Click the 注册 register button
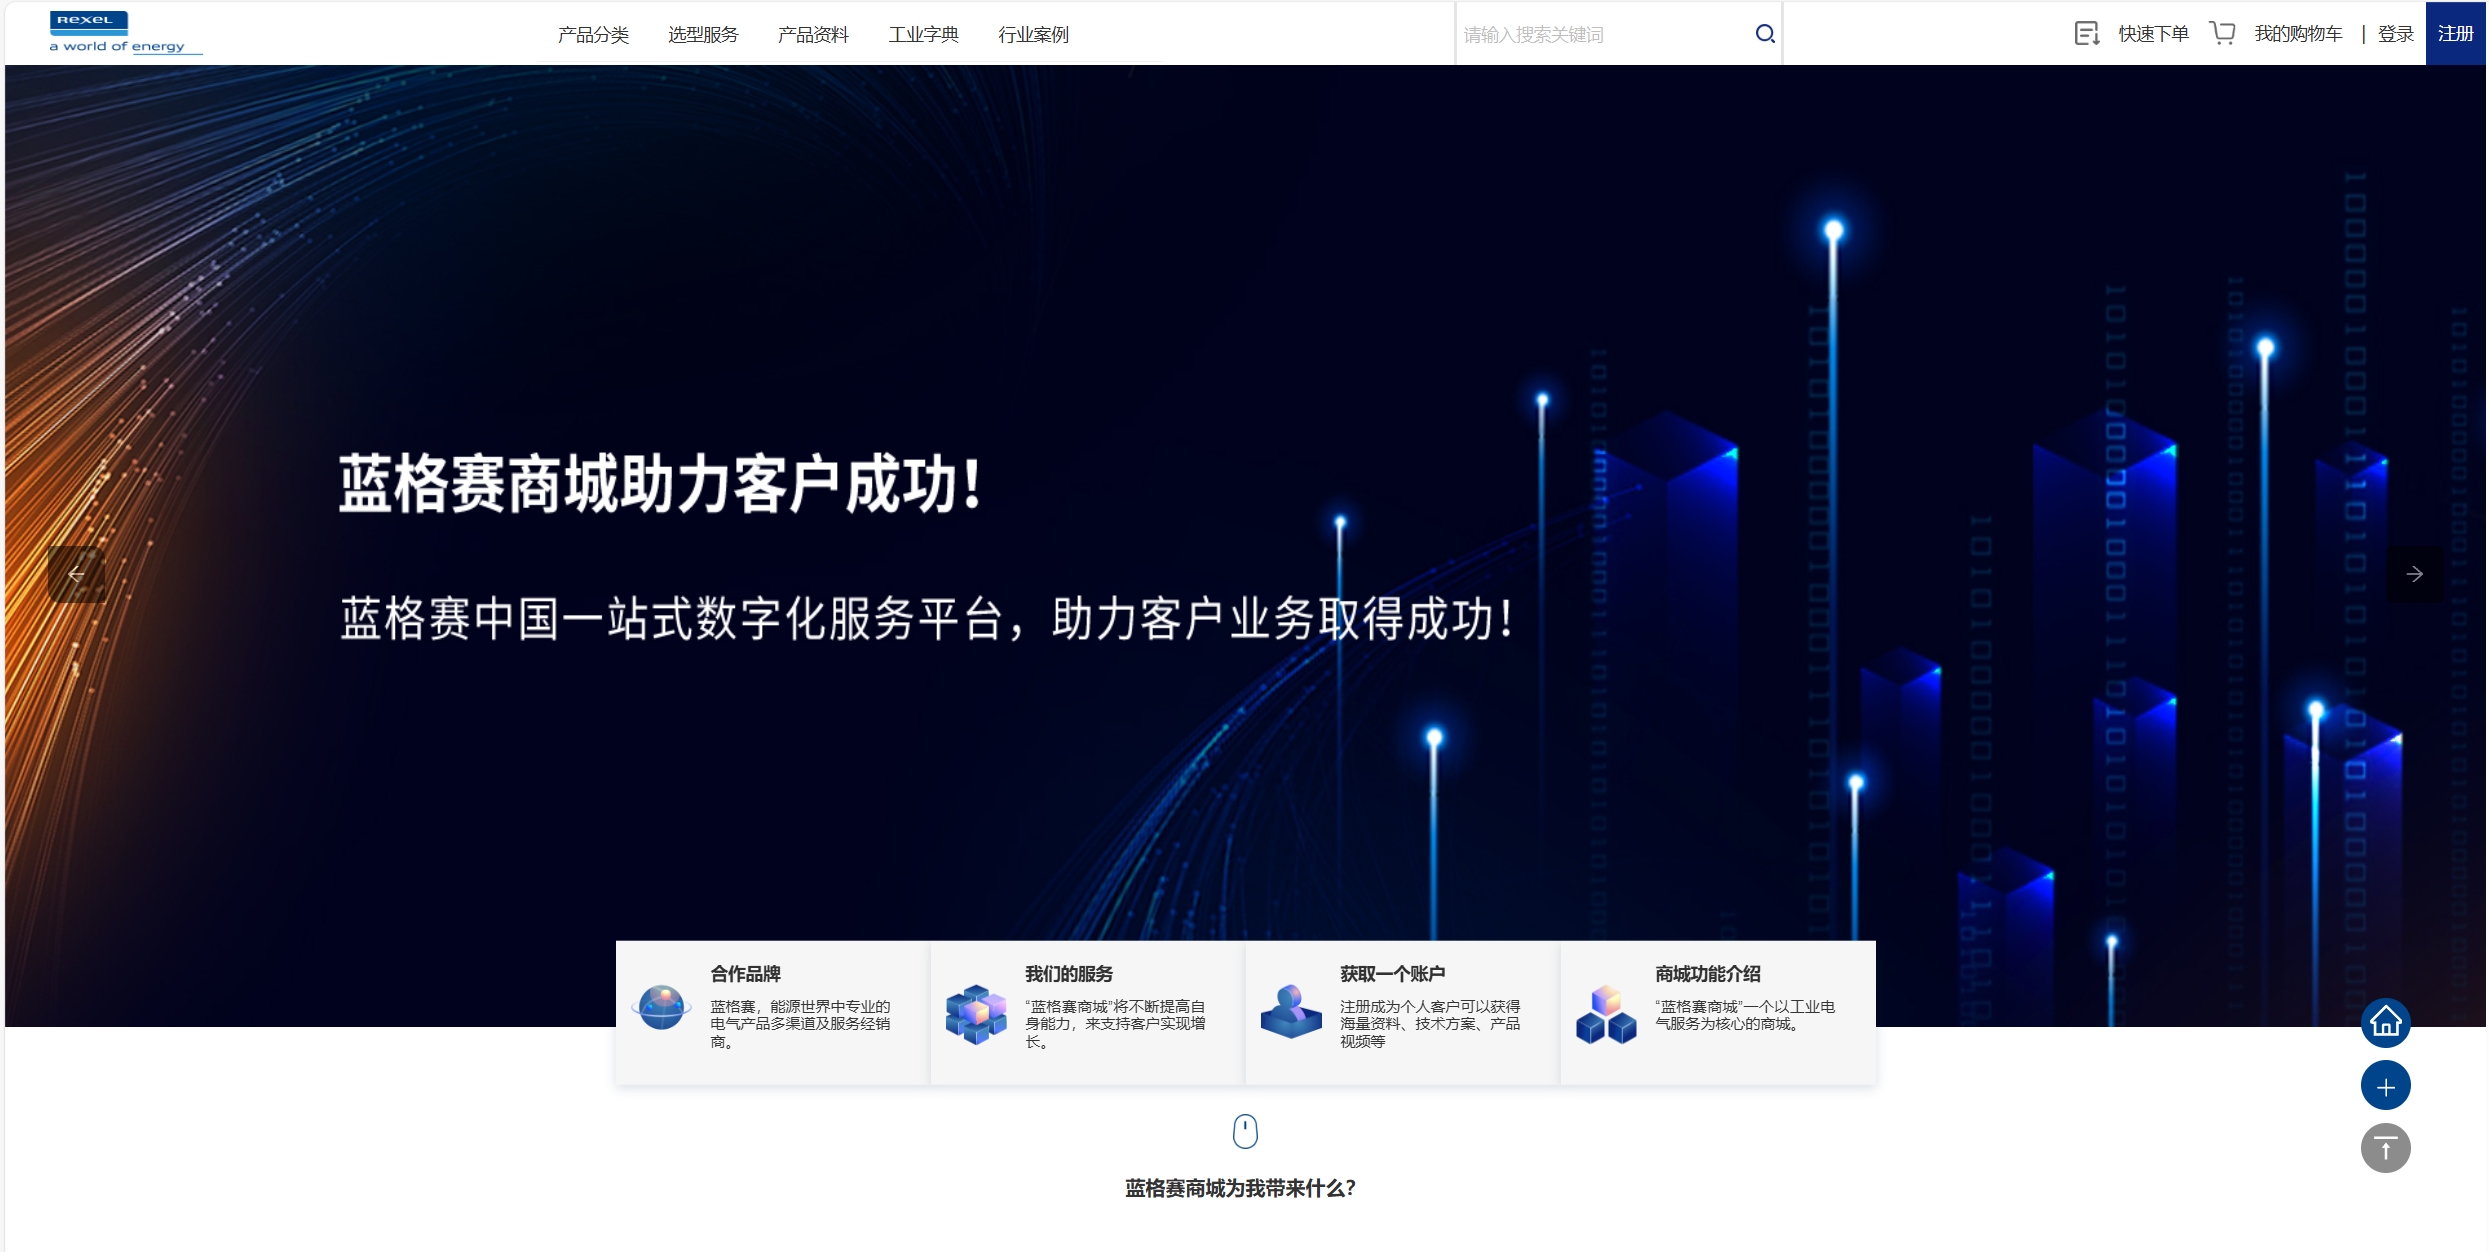This screenshot has height=1252, width=2489. pyautogui.click(x=2455, y=34)
